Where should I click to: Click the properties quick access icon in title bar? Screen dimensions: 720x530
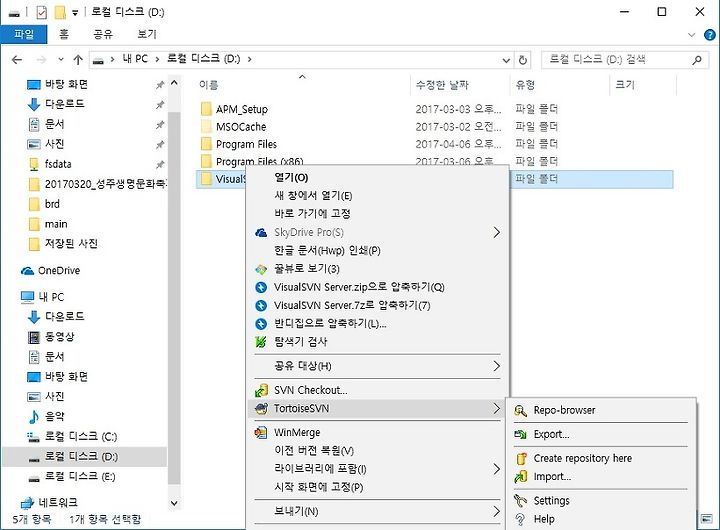tap(41, 12)
